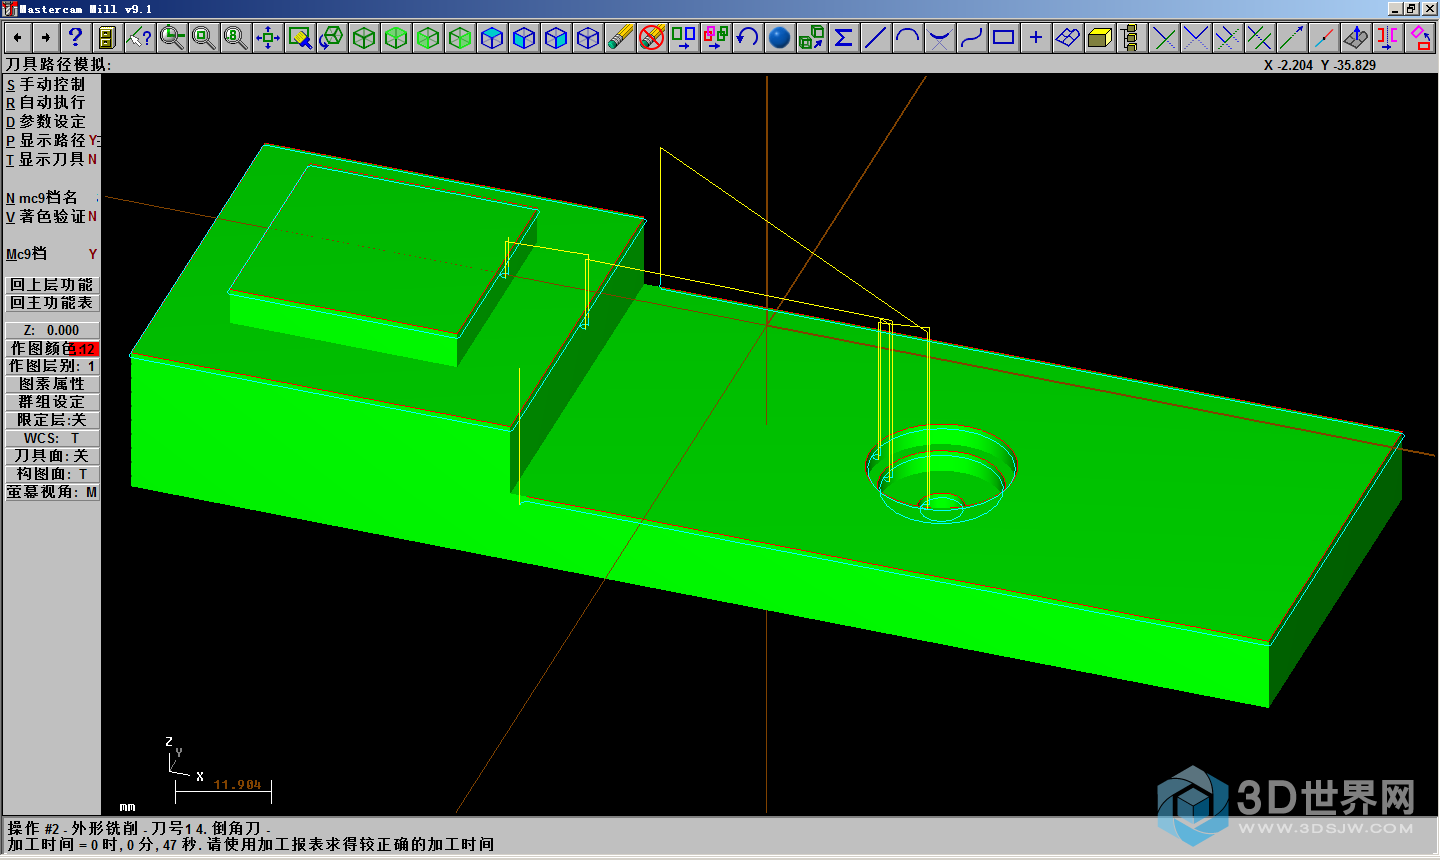Click the yellow solid block icon
The height and width of the screenshot is (860, 1440).
[1100, 38]
